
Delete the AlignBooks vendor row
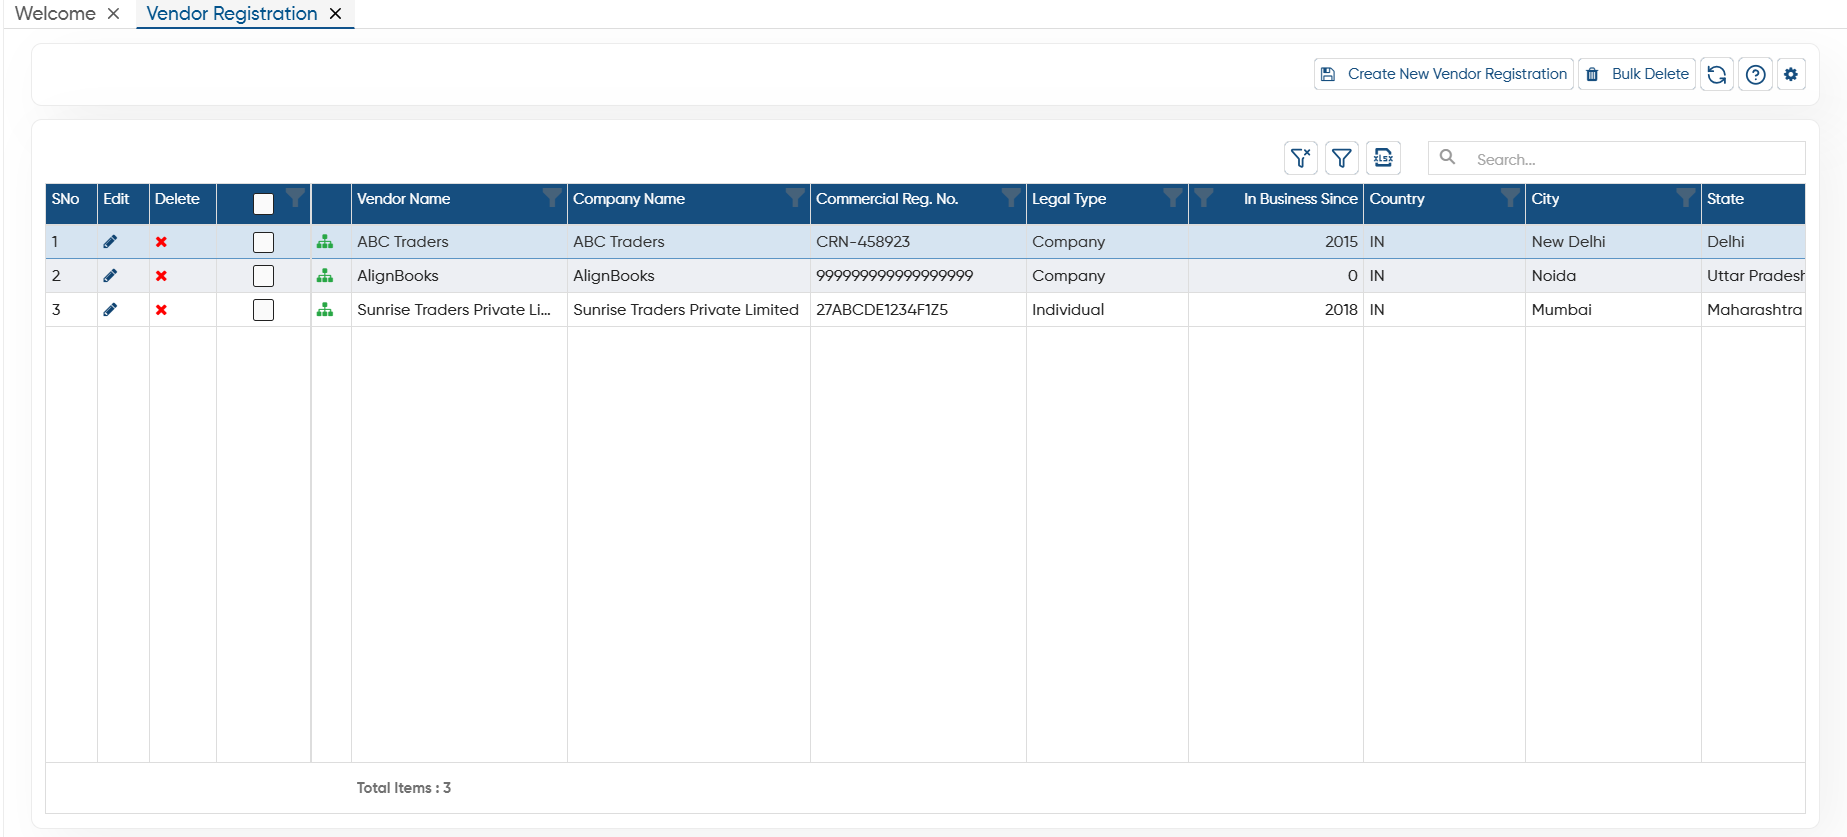(161, 276)
